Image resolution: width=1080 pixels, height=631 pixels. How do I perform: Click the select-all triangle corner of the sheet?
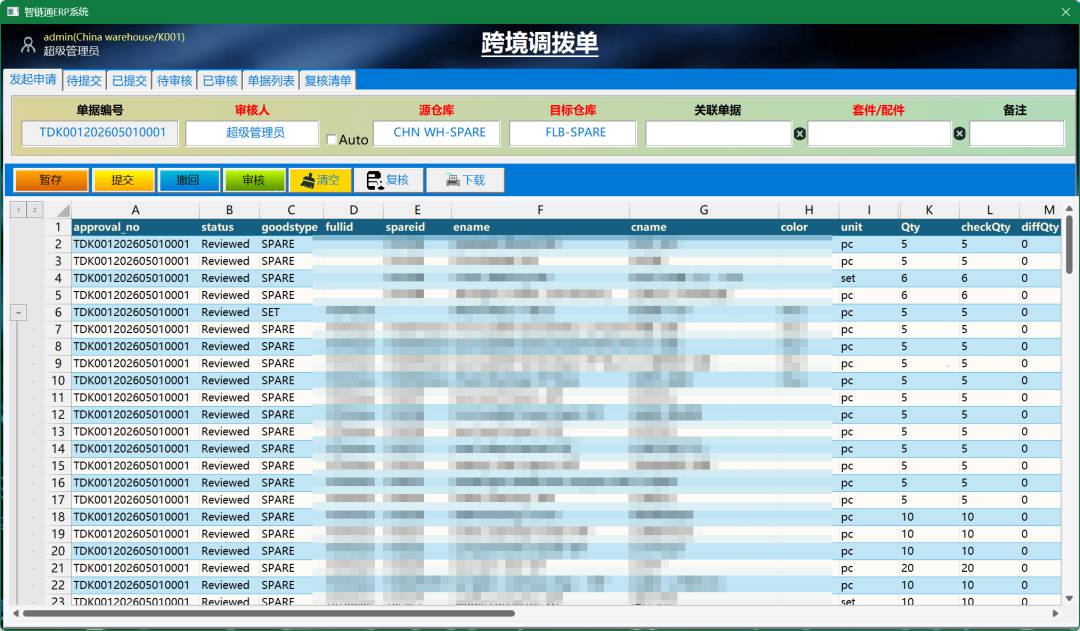(63, 210)
